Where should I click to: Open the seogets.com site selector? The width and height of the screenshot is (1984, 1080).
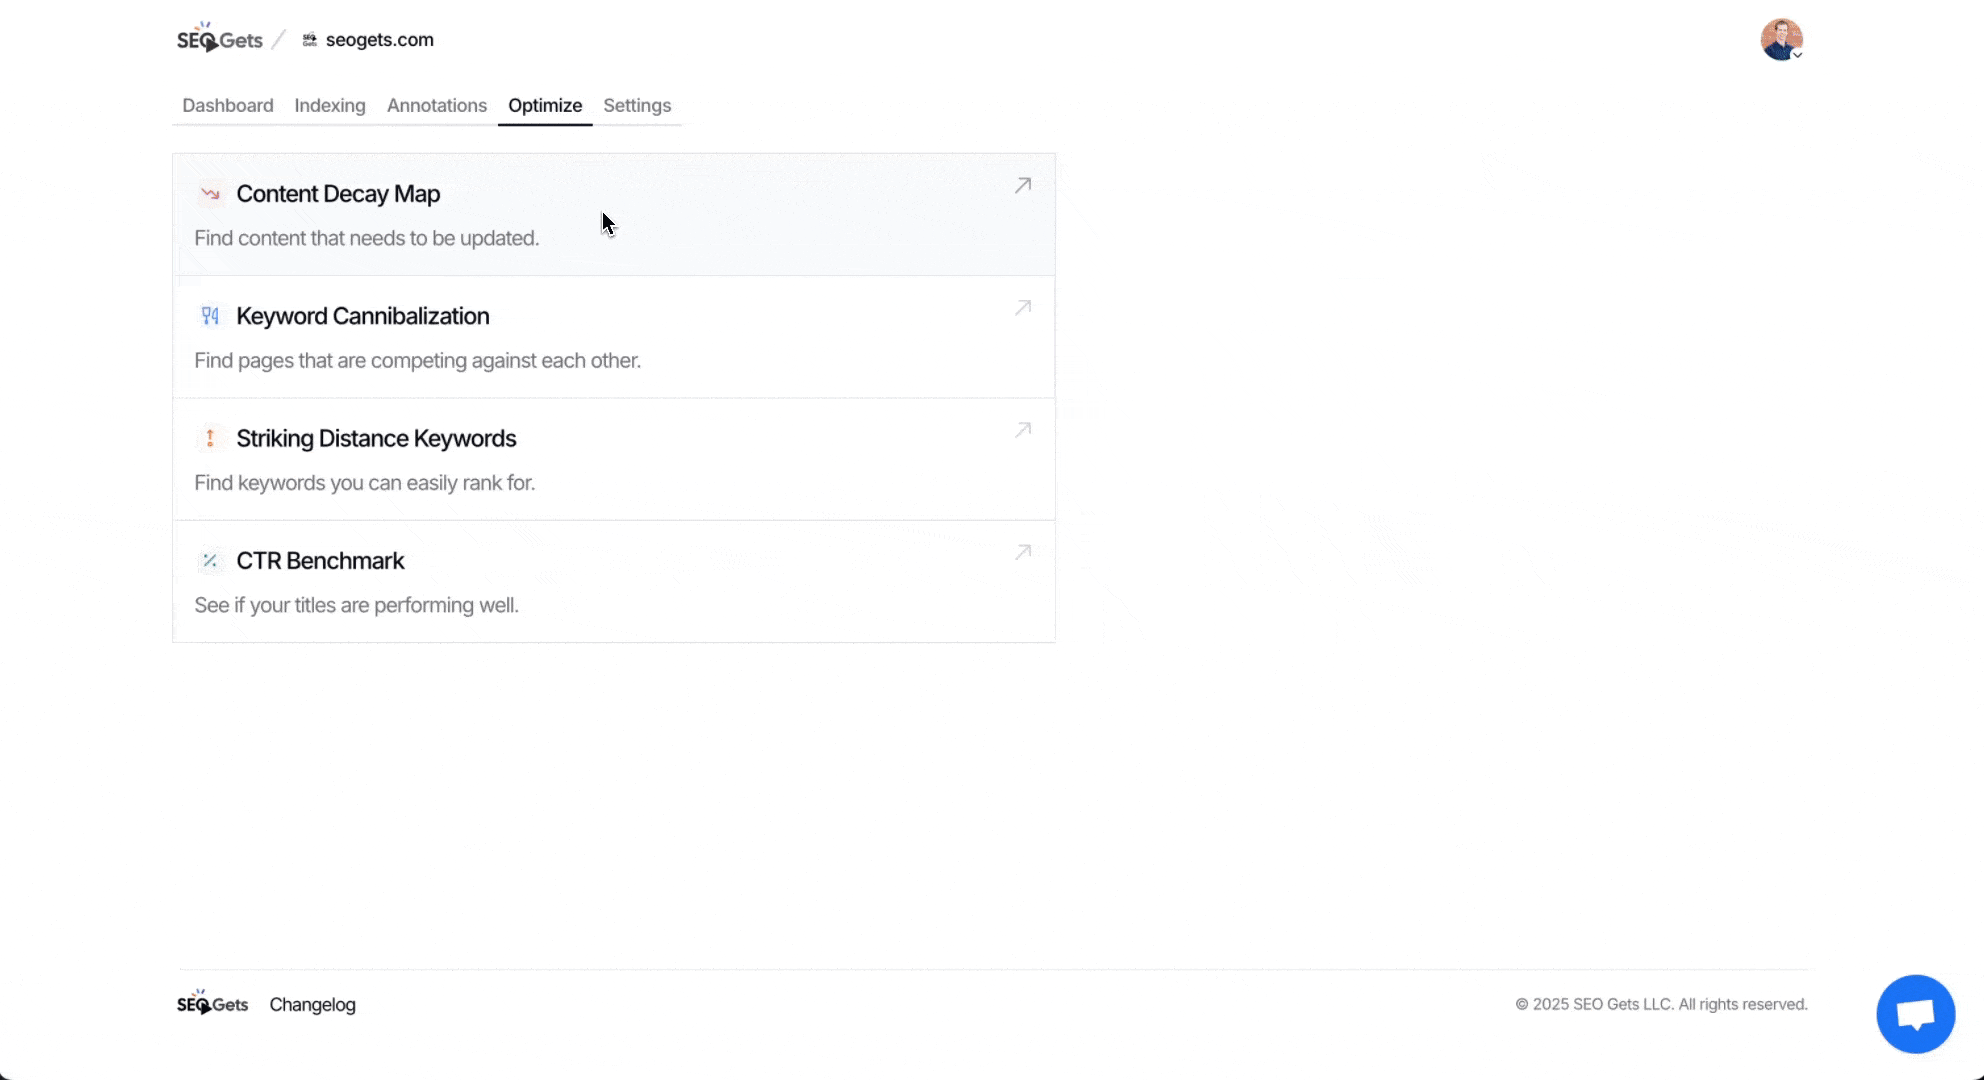(379, 40)
